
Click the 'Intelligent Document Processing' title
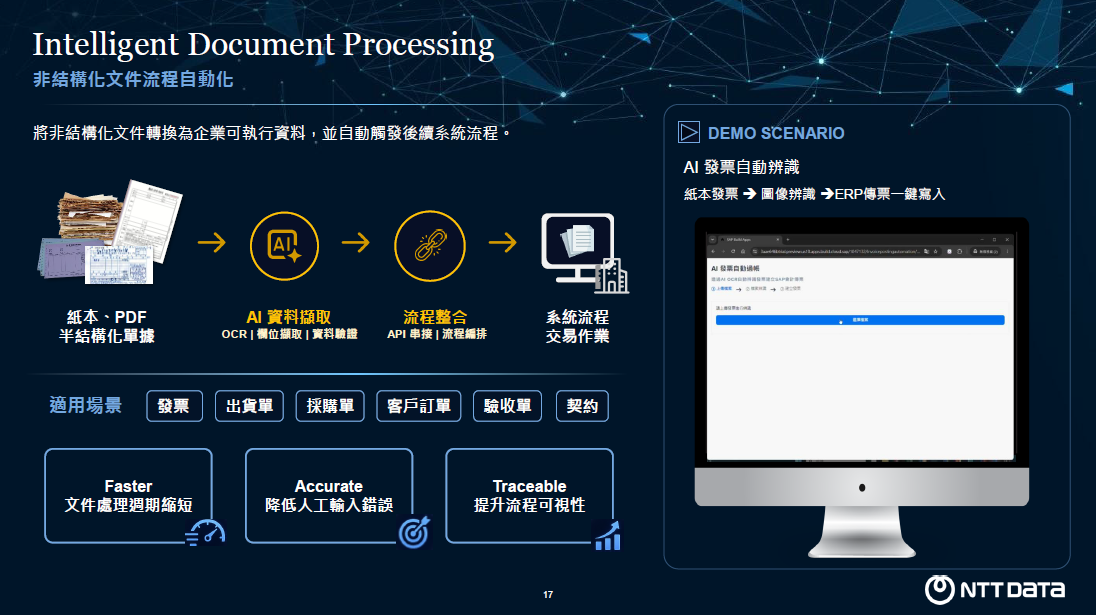(264, 44)
